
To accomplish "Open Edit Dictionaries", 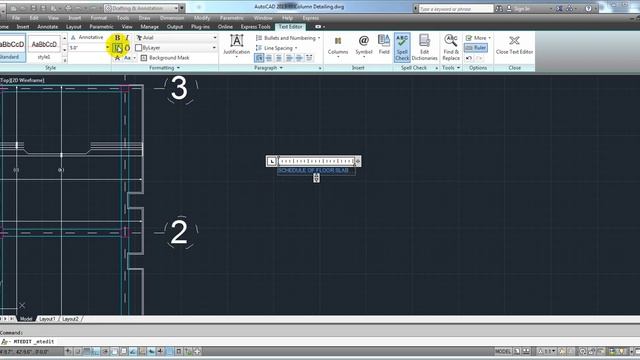I will click(424, 47).
